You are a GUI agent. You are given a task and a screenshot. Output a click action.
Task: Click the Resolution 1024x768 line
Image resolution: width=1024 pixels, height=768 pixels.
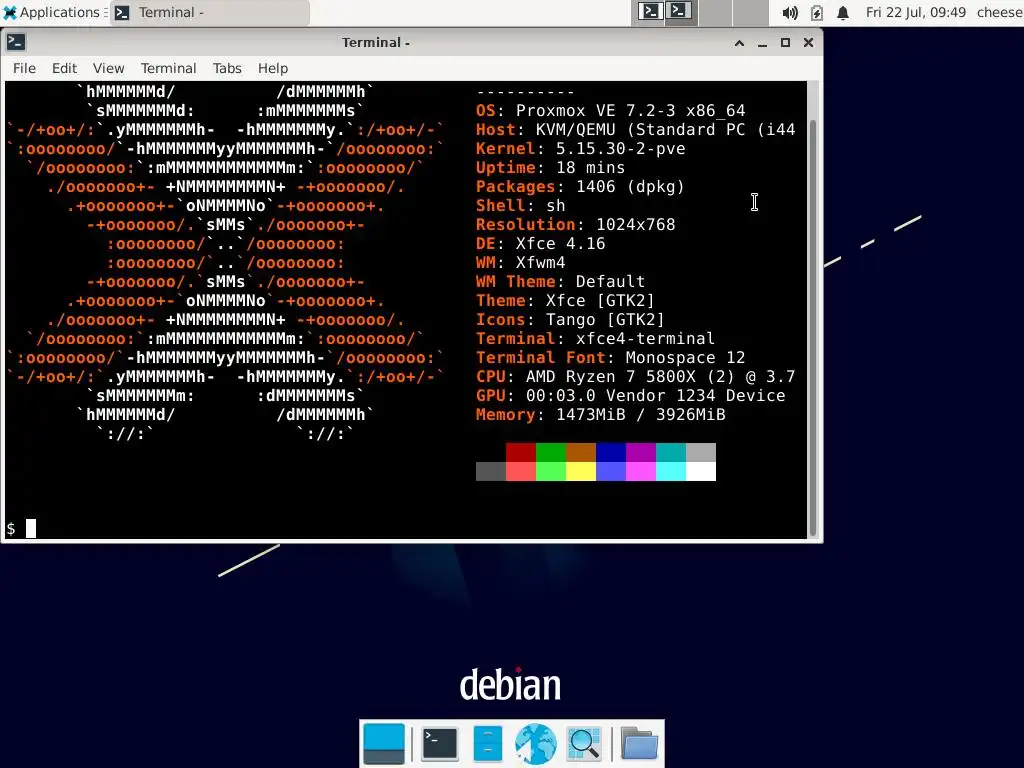click(x=575, y=225)
